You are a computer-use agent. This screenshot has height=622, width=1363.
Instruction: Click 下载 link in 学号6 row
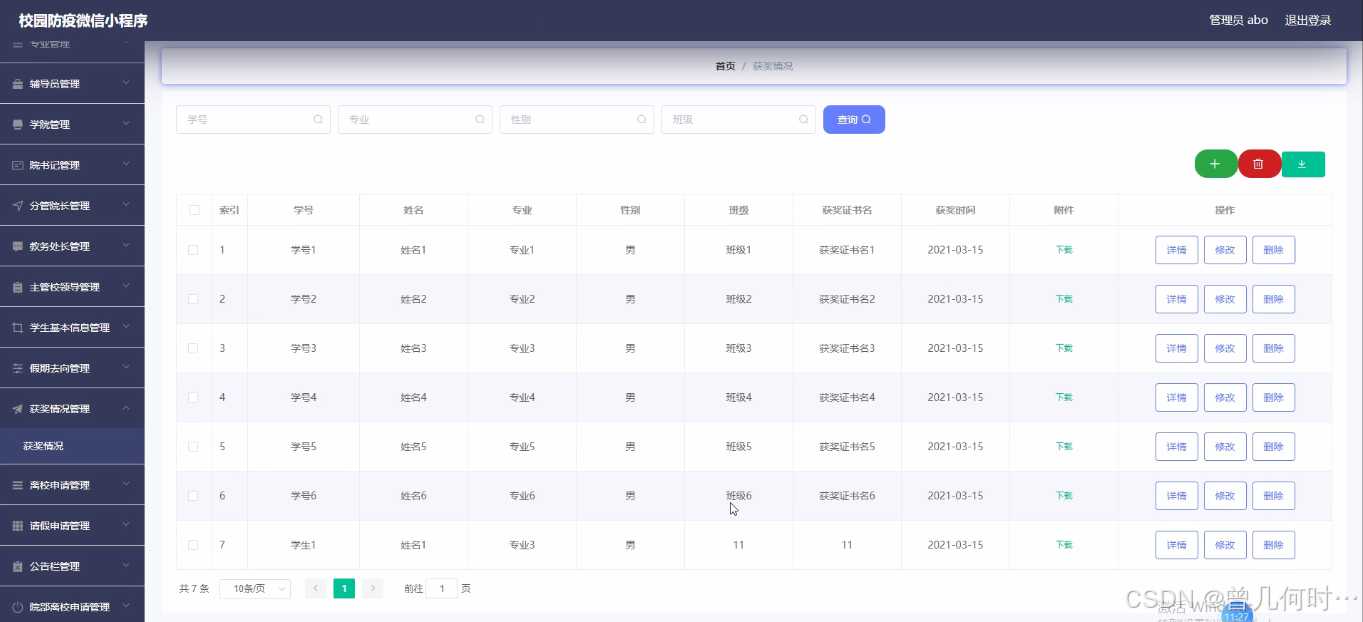(x=1064, y=496)
